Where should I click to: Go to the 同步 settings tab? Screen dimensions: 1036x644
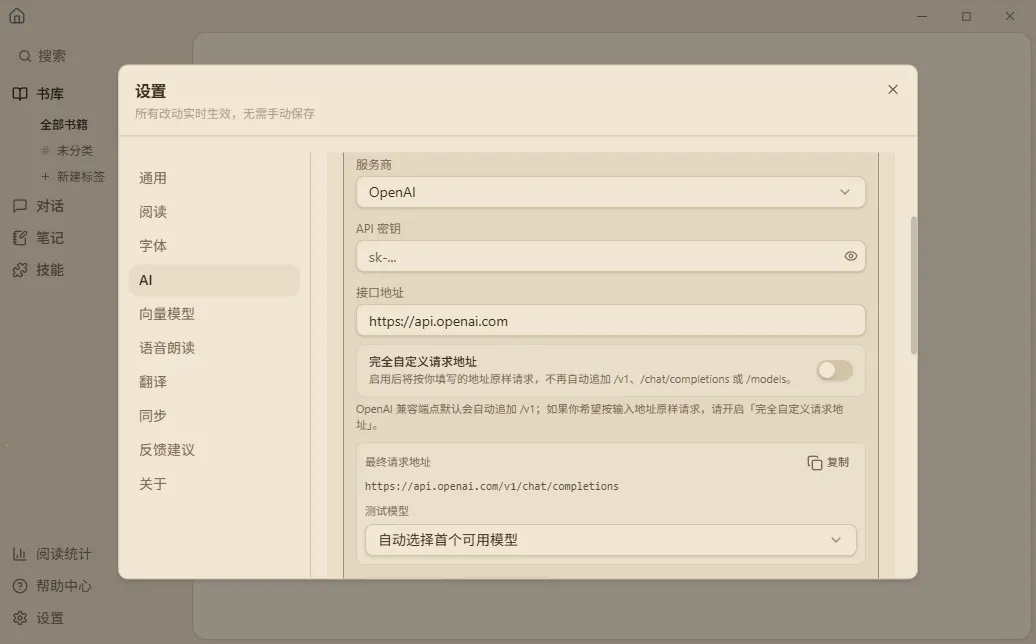214,415
